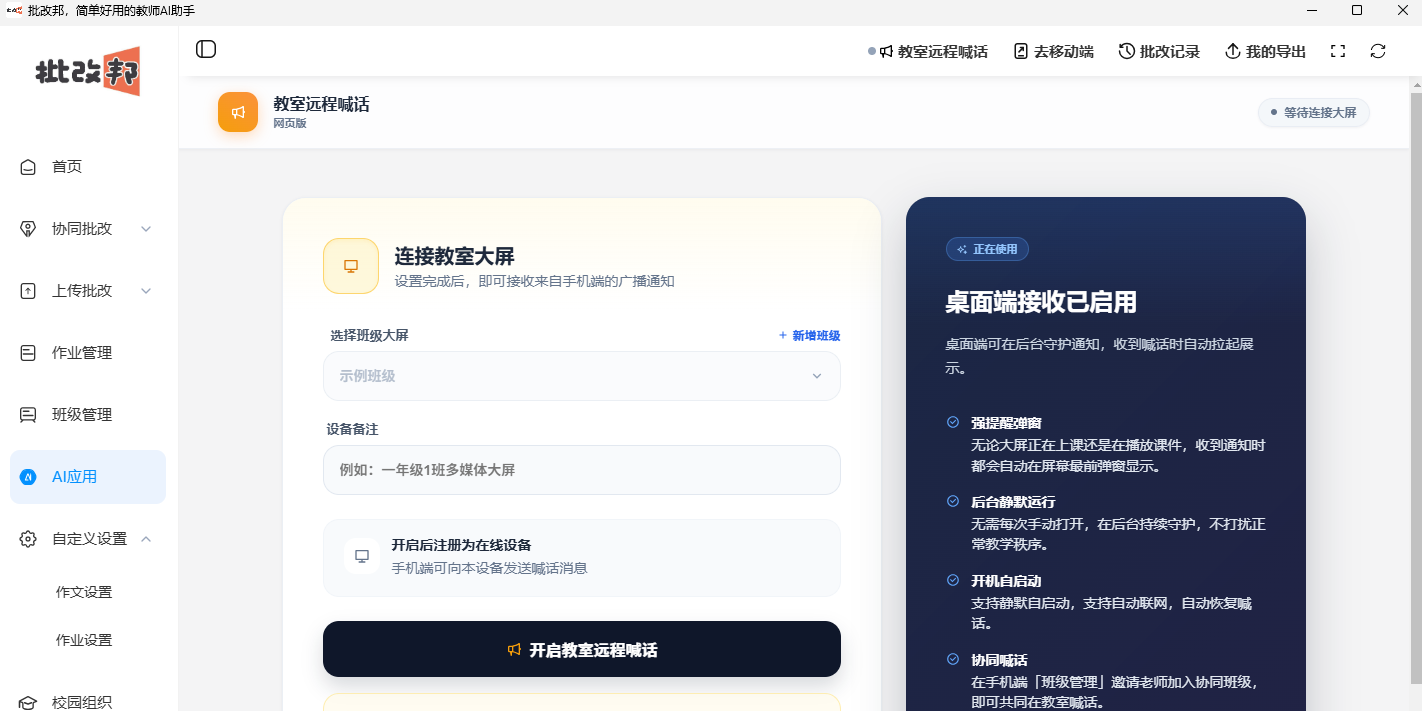
Task: Click the vertical page scrollbar
Action: click(1416, 390)
